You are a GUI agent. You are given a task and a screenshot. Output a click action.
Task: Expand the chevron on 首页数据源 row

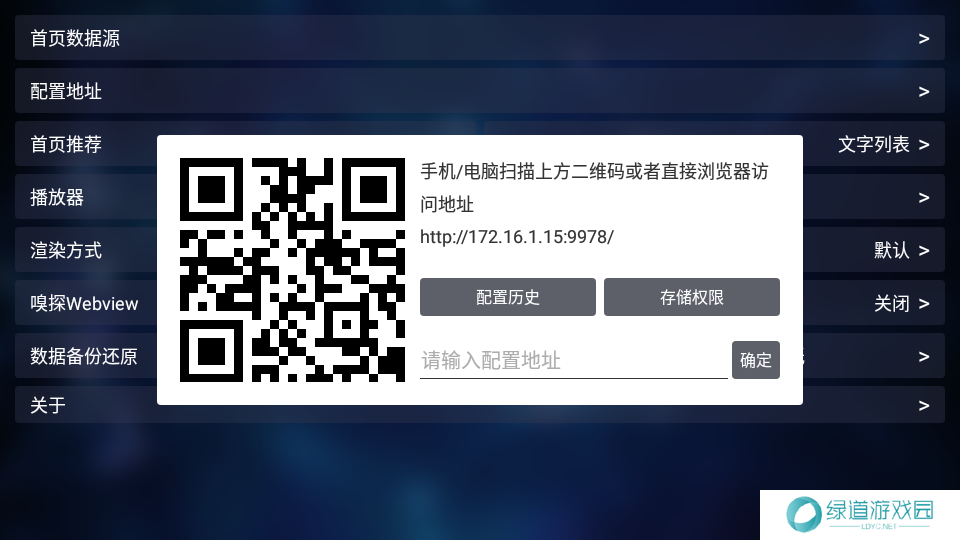click(x=924, y=39)
